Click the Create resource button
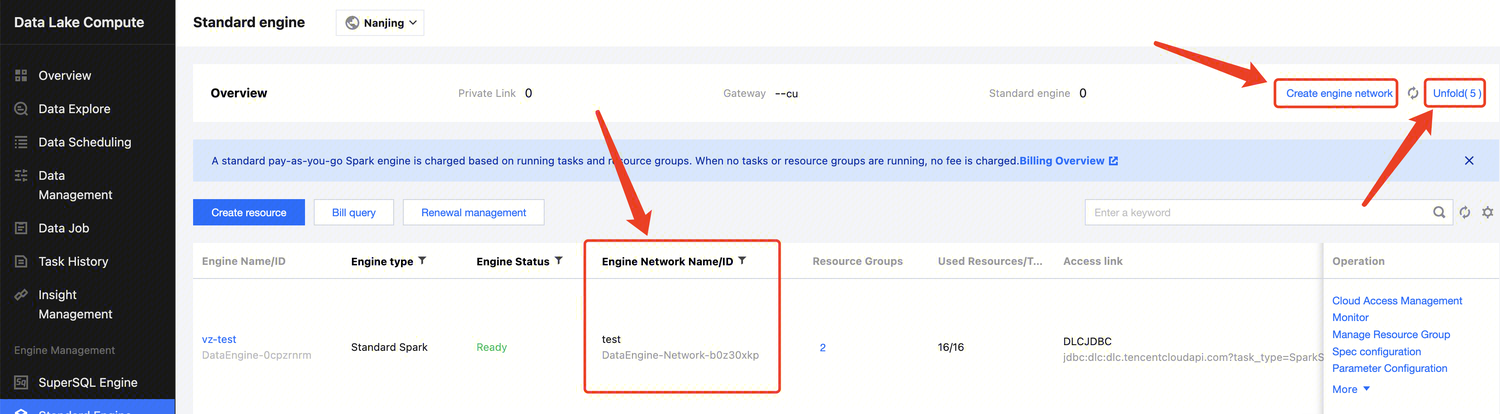The height and width of the screenshot is (414, 1500). (249, 212)
